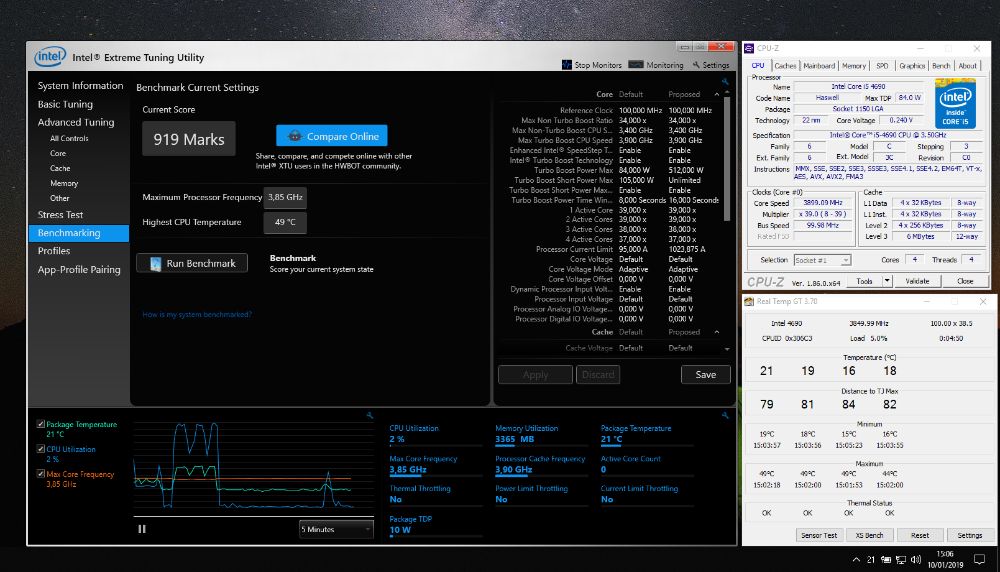The width and height of the screenshot is (1000, 572).
Task: Select the Benchmarking sidebar item
Action: [79, 233]
